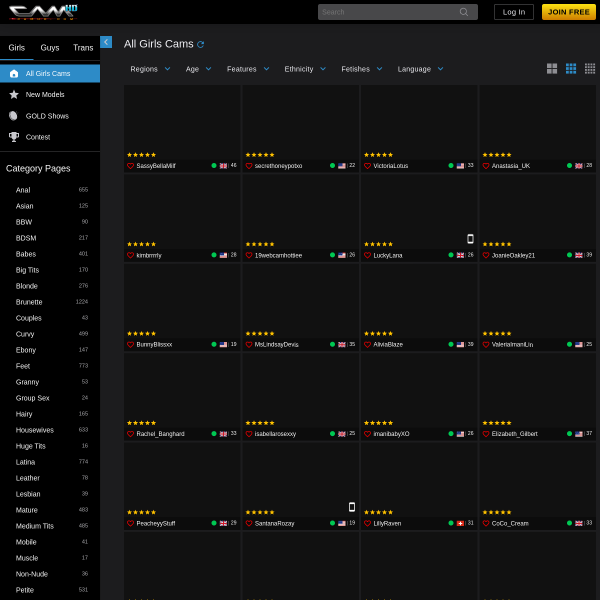Screen dimensions: 600x600
Task: Click the Contest trophy icon
Action: click(14, 137)
